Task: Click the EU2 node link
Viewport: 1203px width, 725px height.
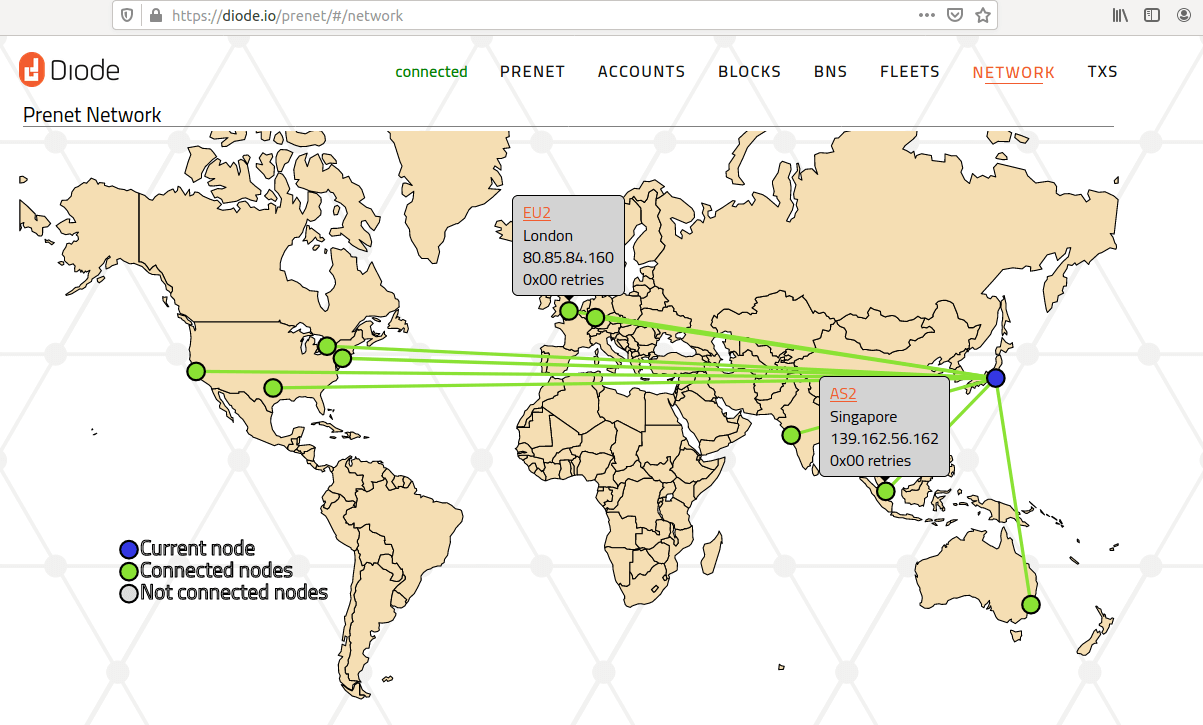Action: [537, 213]
